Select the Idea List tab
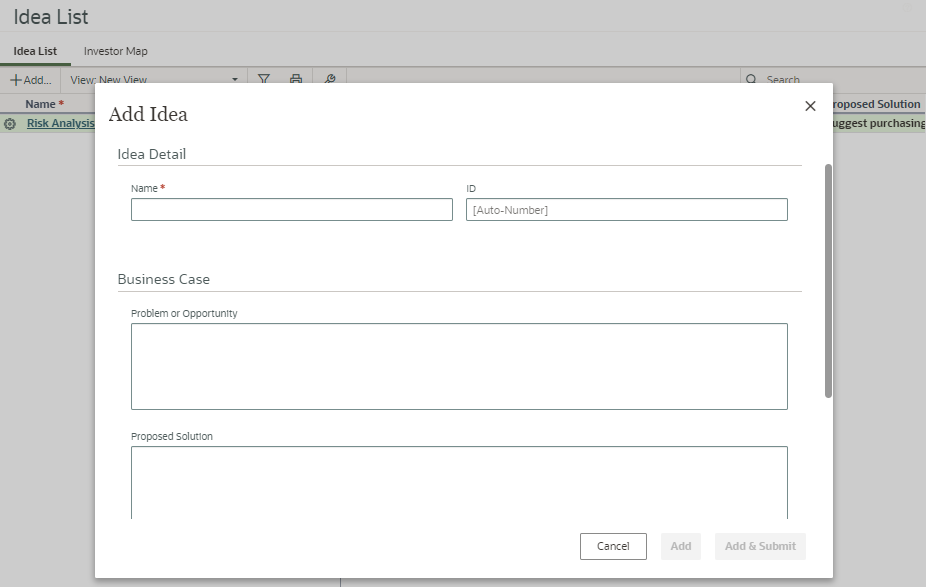Viewport: 926px width, 587px height. coord(35,51)
